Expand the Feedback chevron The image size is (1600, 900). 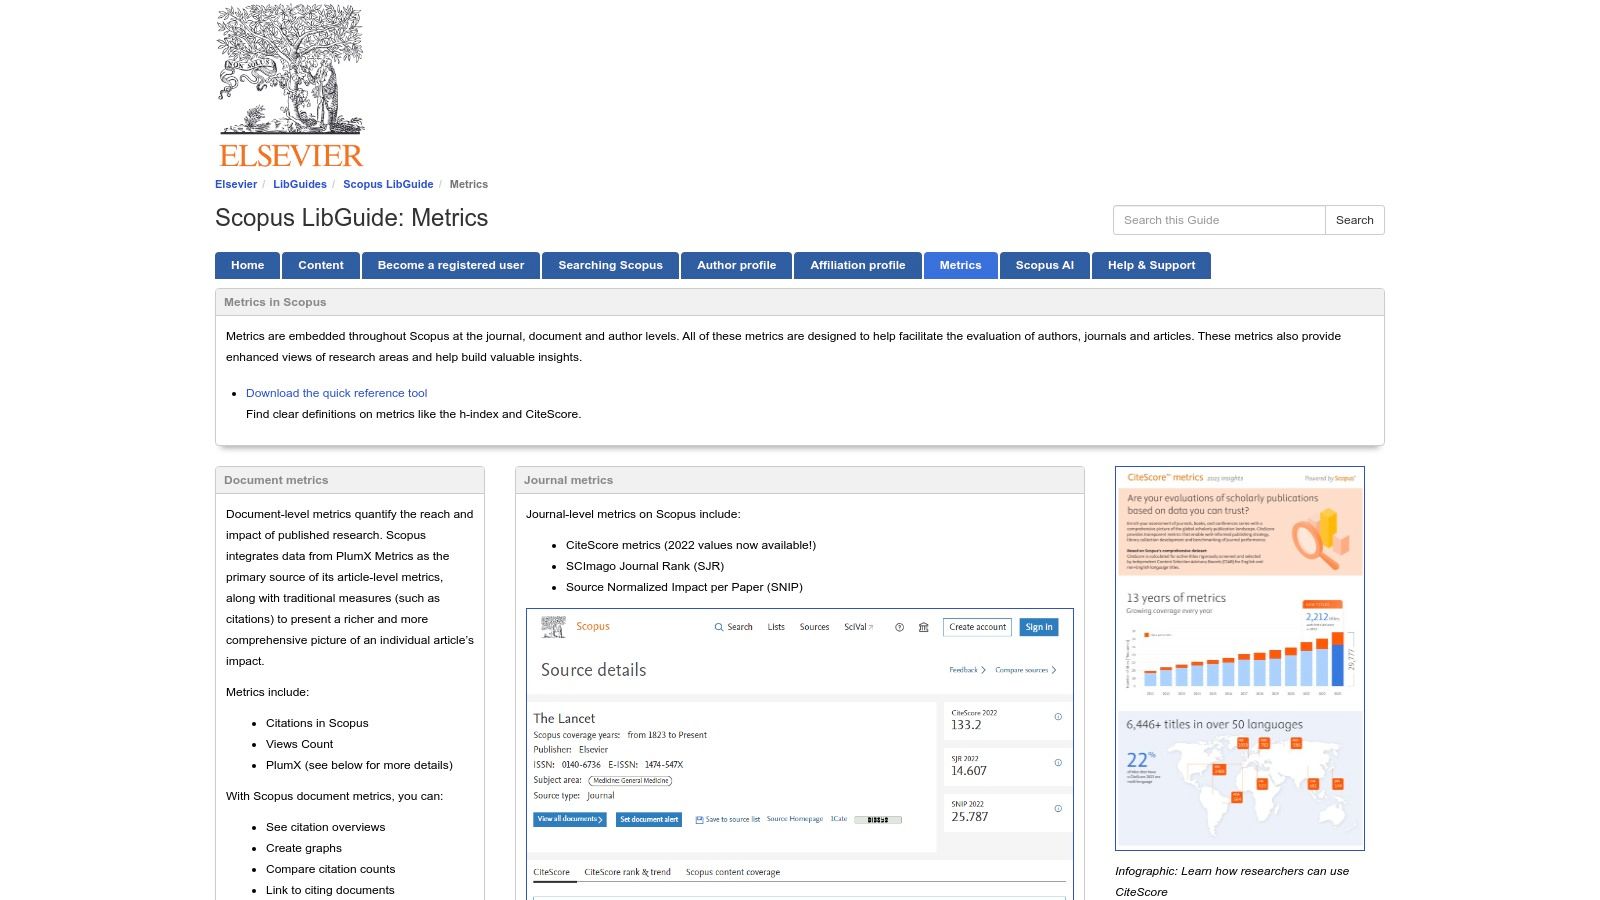pyautogui.click(x=982, y=670)
